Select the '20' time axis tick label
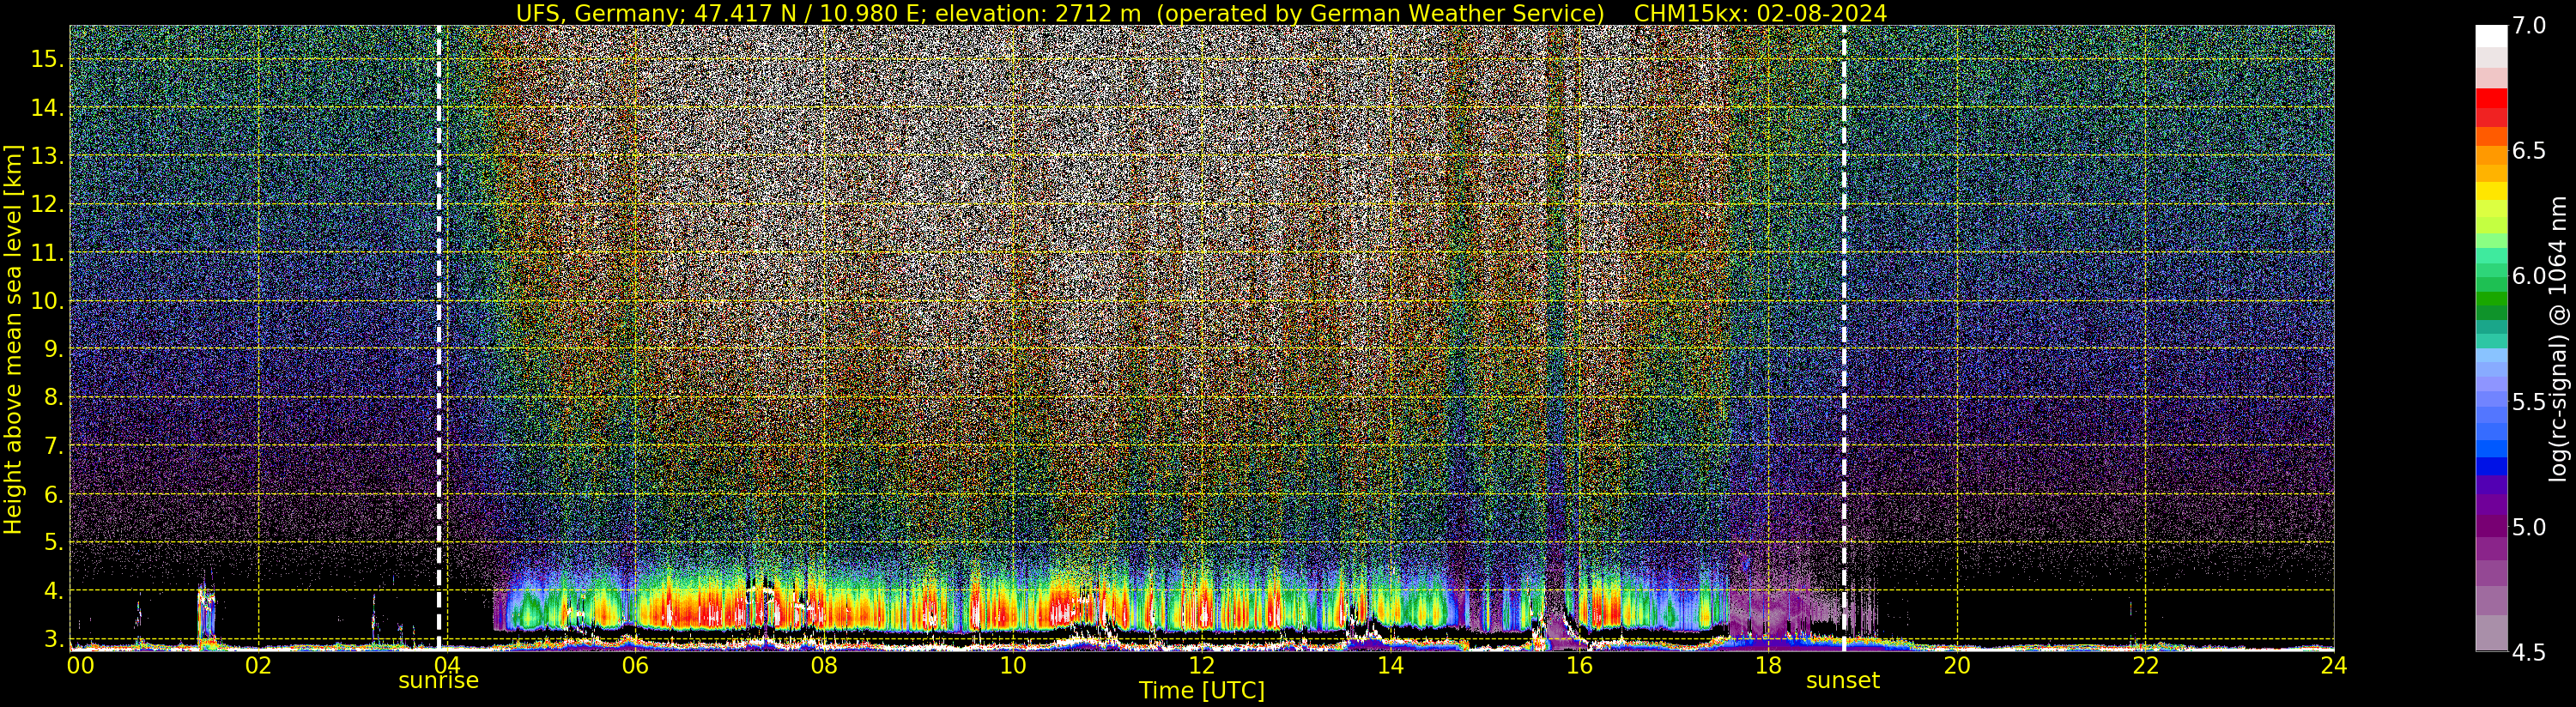 (x=1957, y=666)
